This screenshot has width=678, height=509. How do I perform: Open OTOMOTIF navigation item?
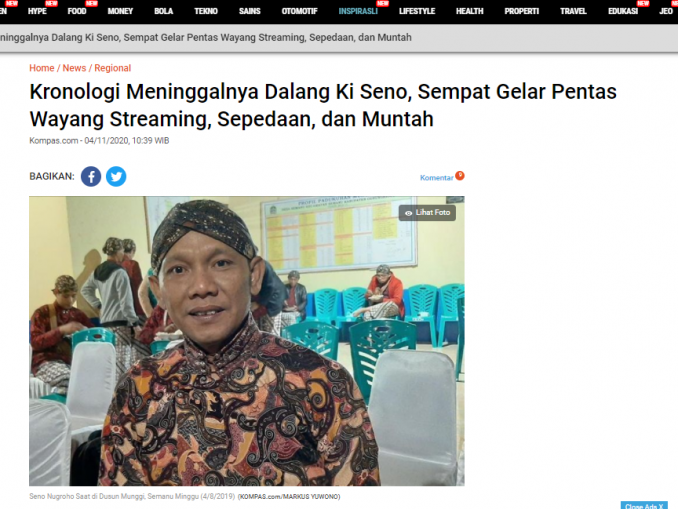(299, 11)
